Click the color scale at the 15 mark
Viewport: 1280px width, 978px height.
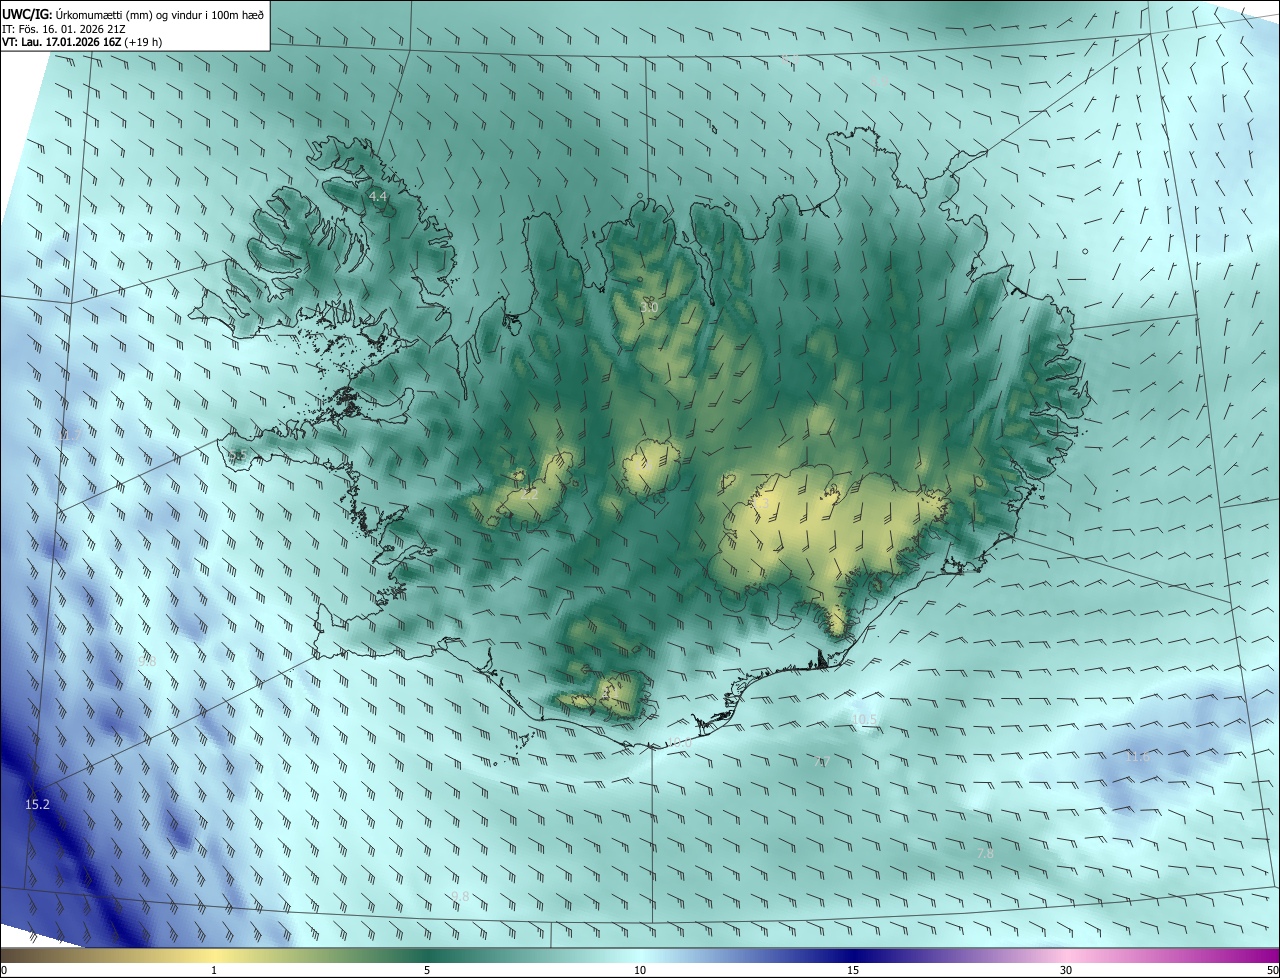tap(853, 970)
